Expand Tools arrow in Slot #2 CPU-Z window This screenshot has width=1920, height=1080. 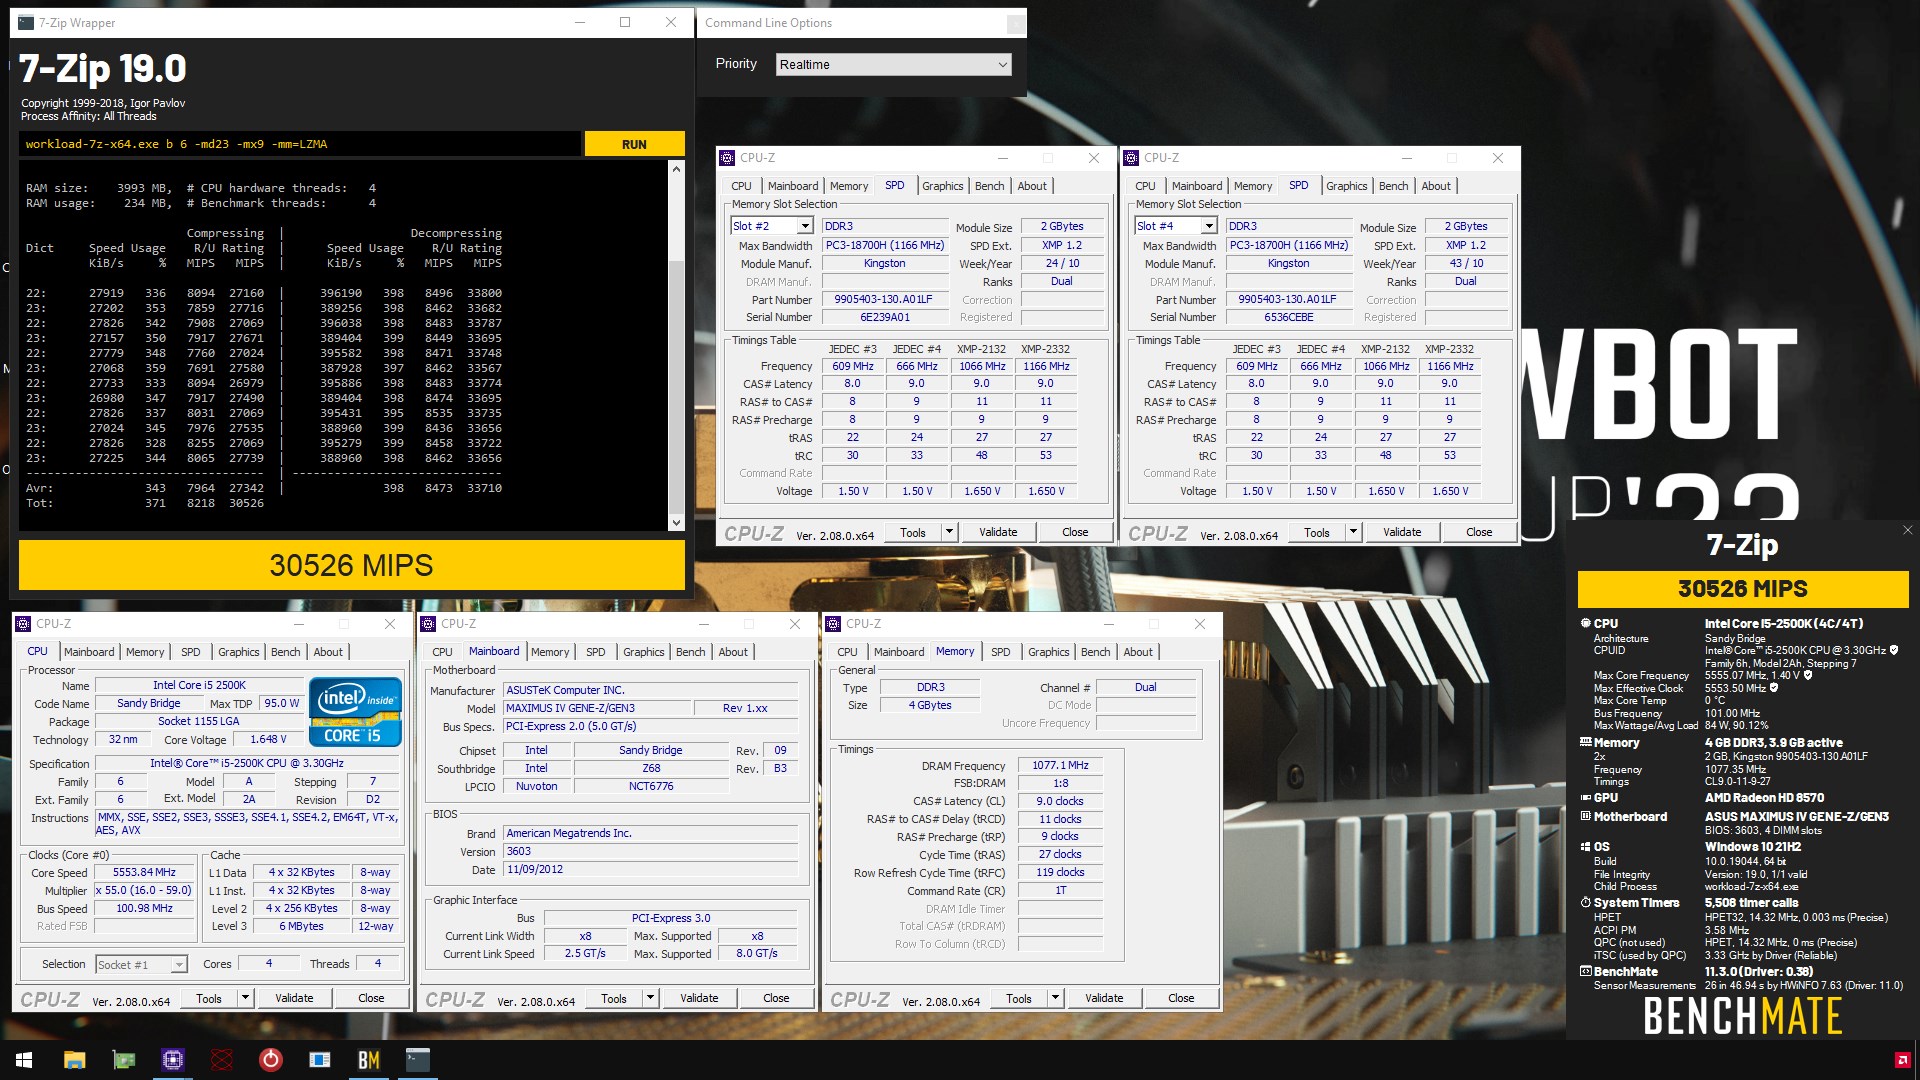(949, 532)
